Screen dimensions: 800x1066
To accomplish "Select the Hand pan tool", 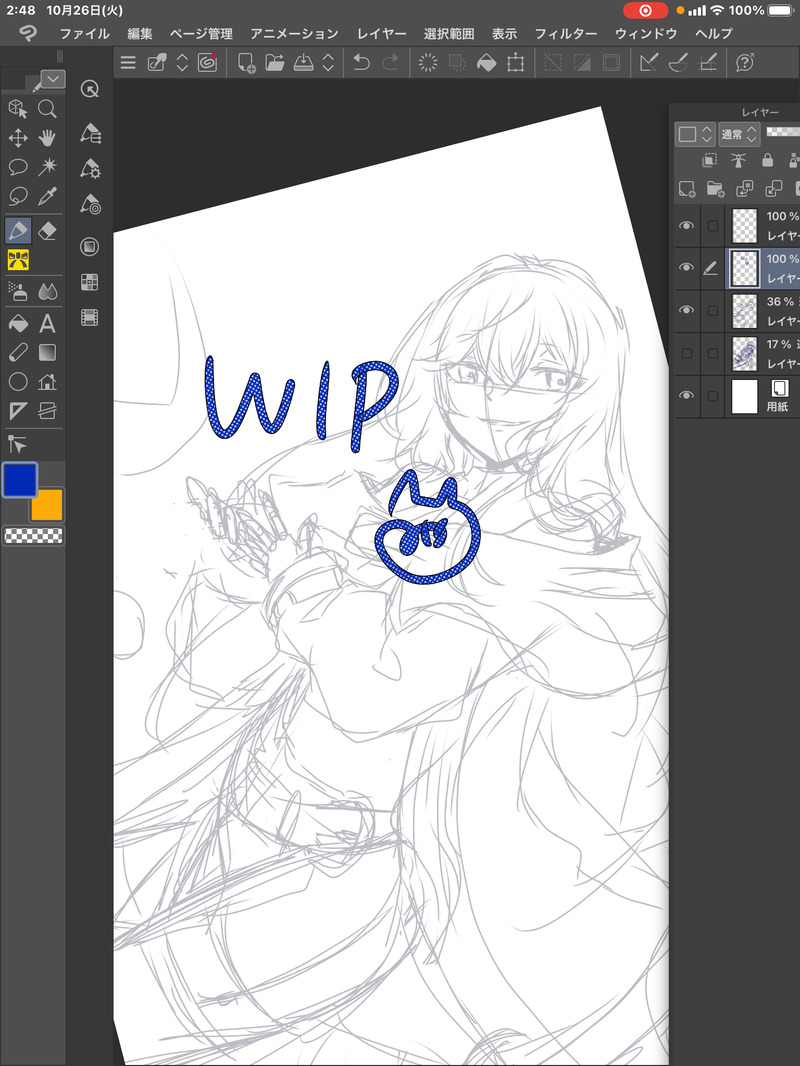I will [47, 138].
